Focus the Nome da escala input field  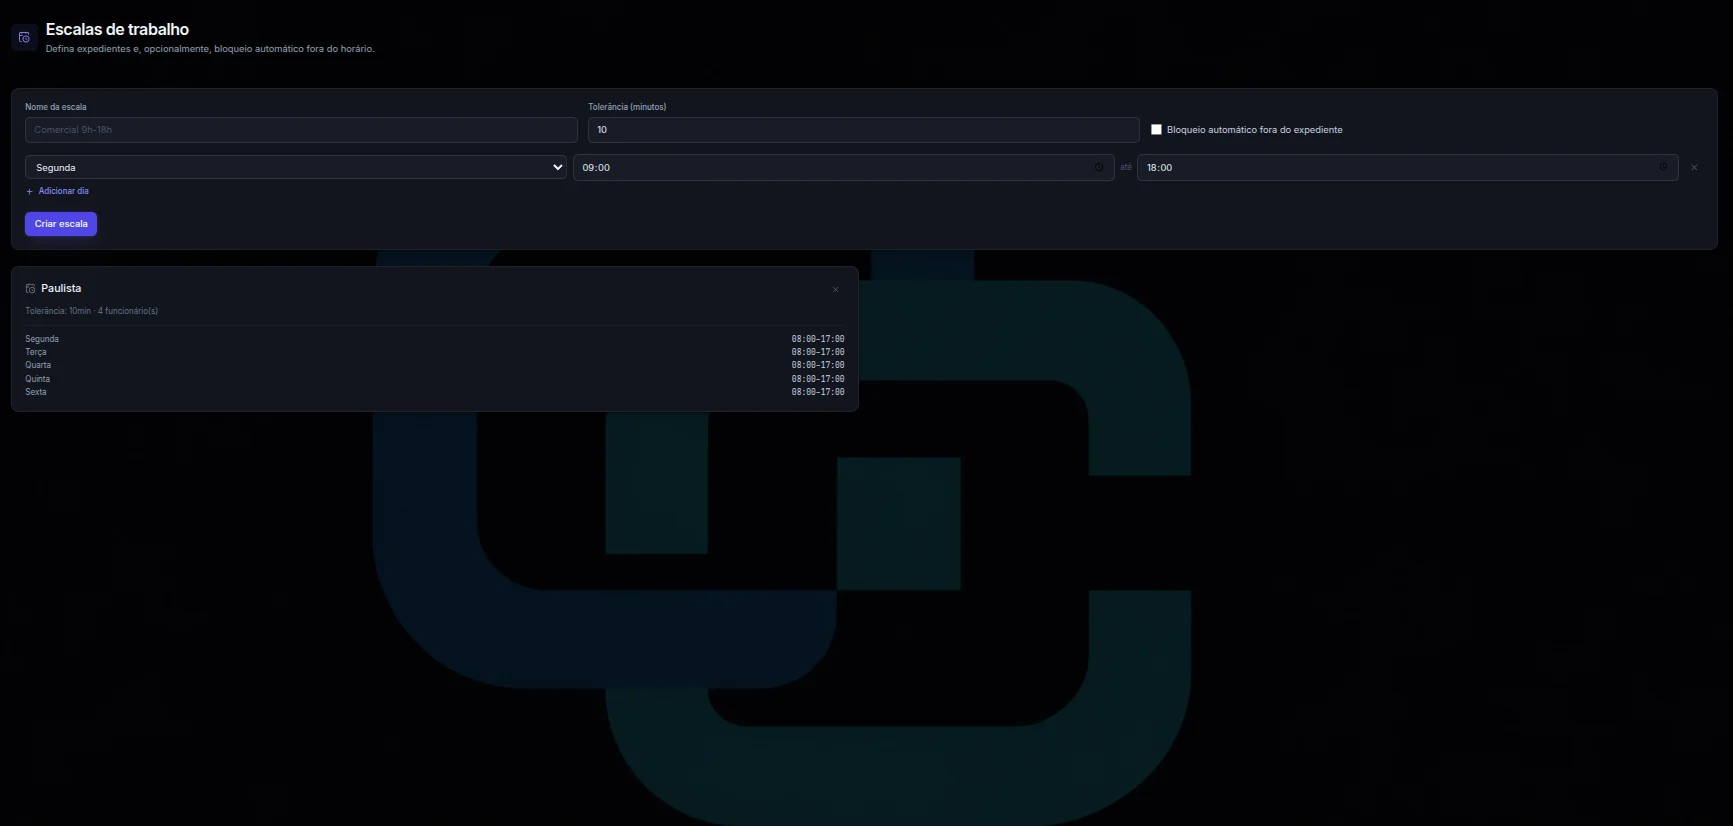coord(301,130)
